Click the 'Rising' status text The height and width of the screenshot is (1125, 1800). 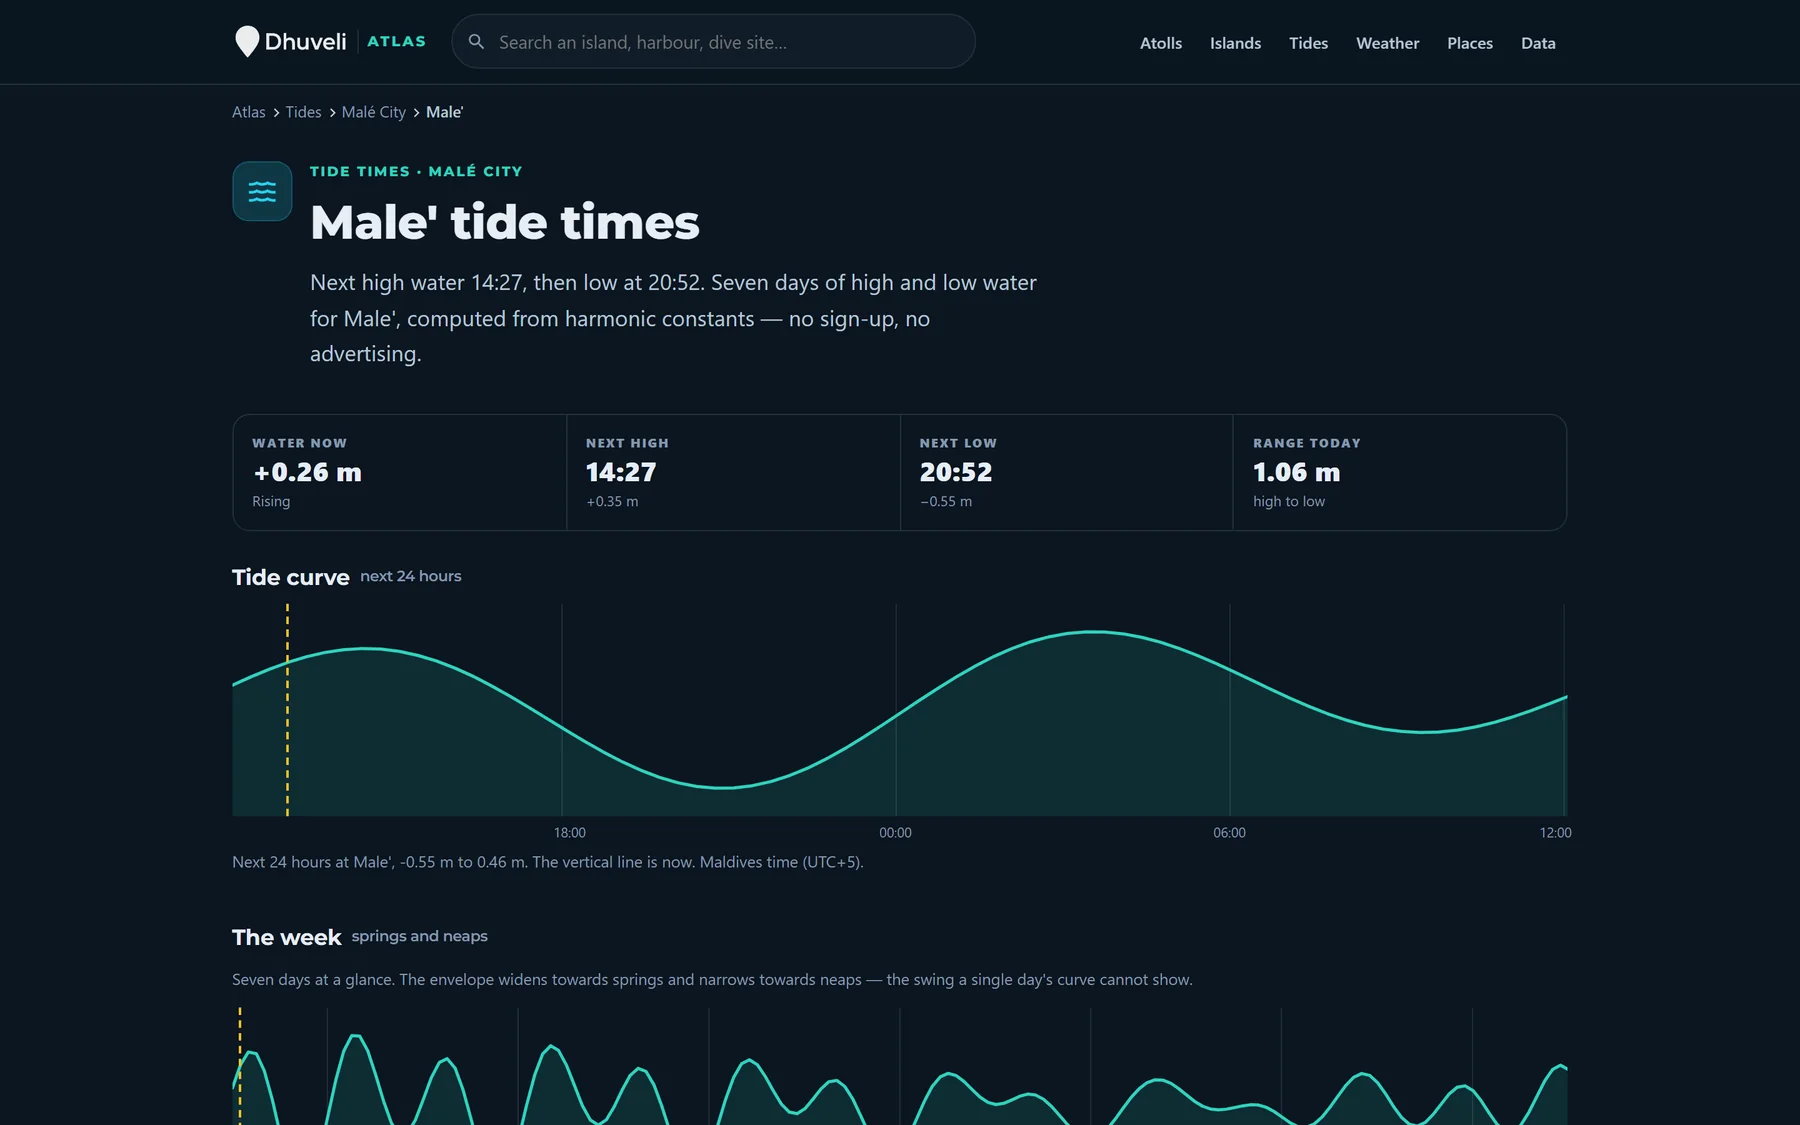271,502
